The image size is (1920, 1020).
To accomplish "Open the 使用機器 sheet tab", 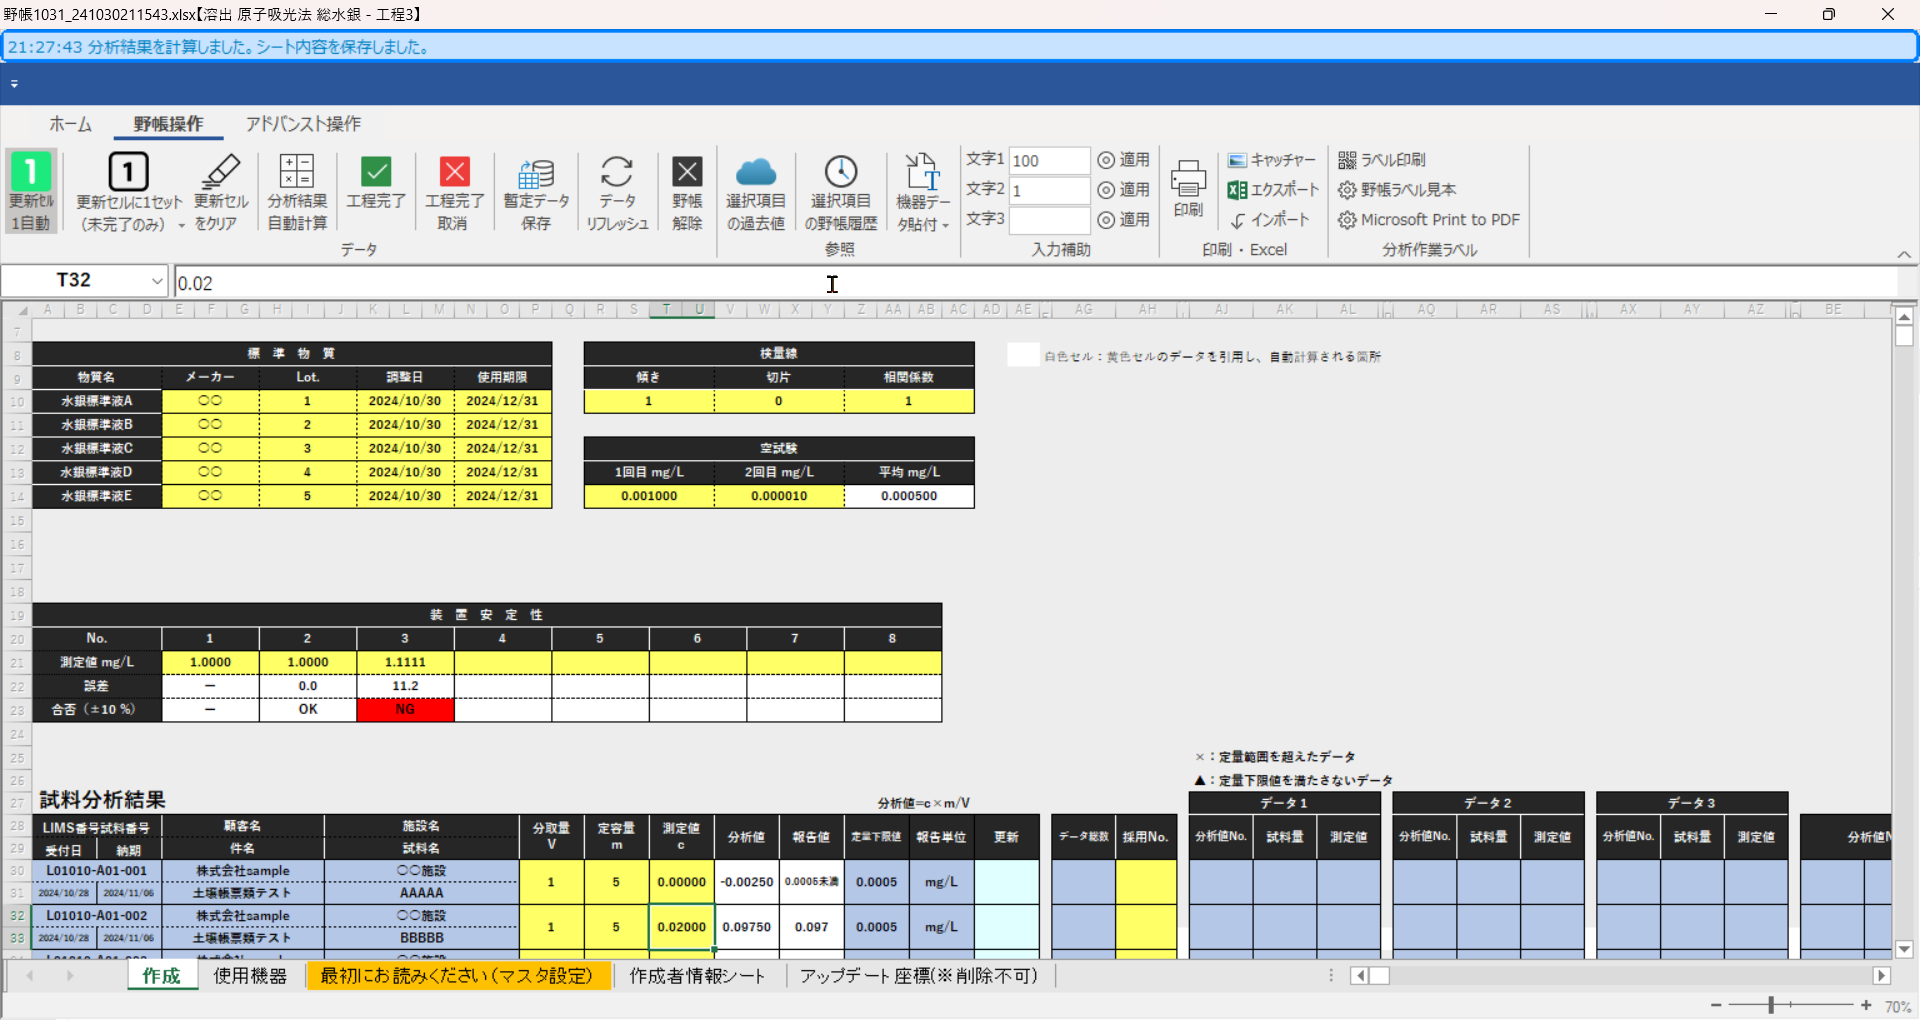I will point(250,976).
